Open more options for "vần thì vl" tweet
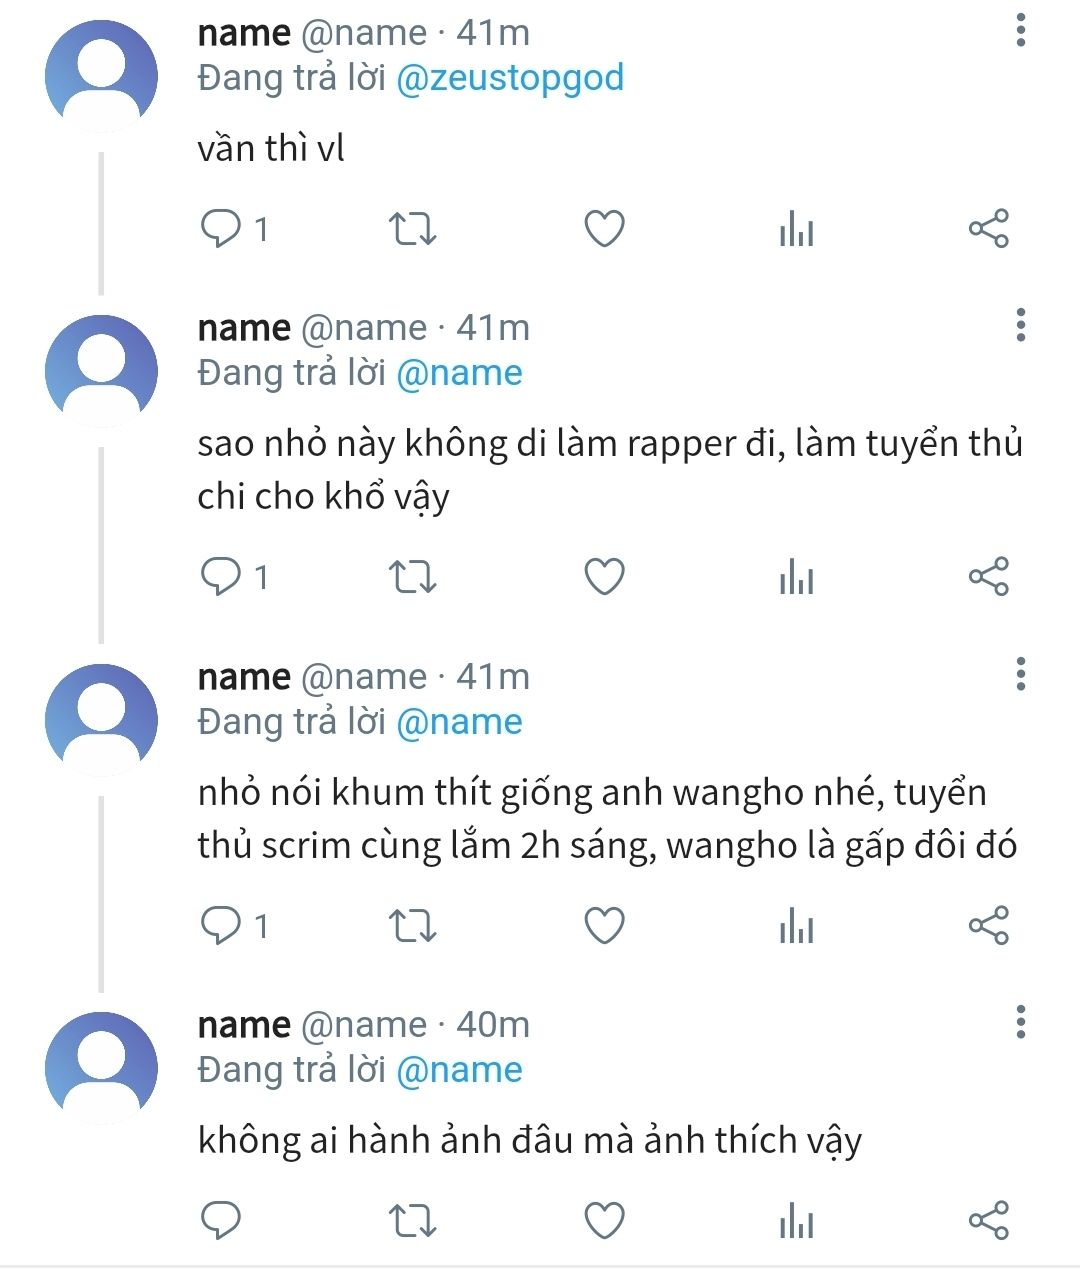Screen dimensions: 1080x1269 click(x=1020, y=30)
